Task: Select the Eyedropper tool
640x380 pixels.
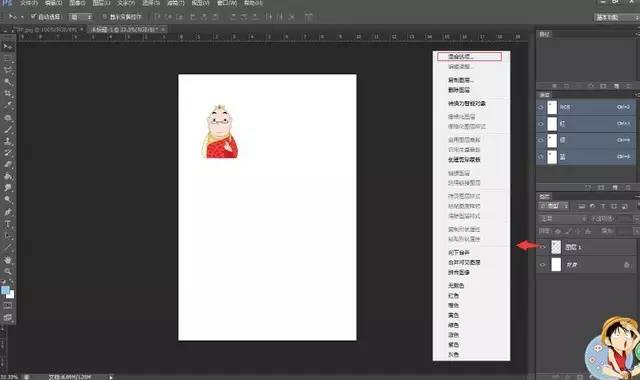Action: 8,105
